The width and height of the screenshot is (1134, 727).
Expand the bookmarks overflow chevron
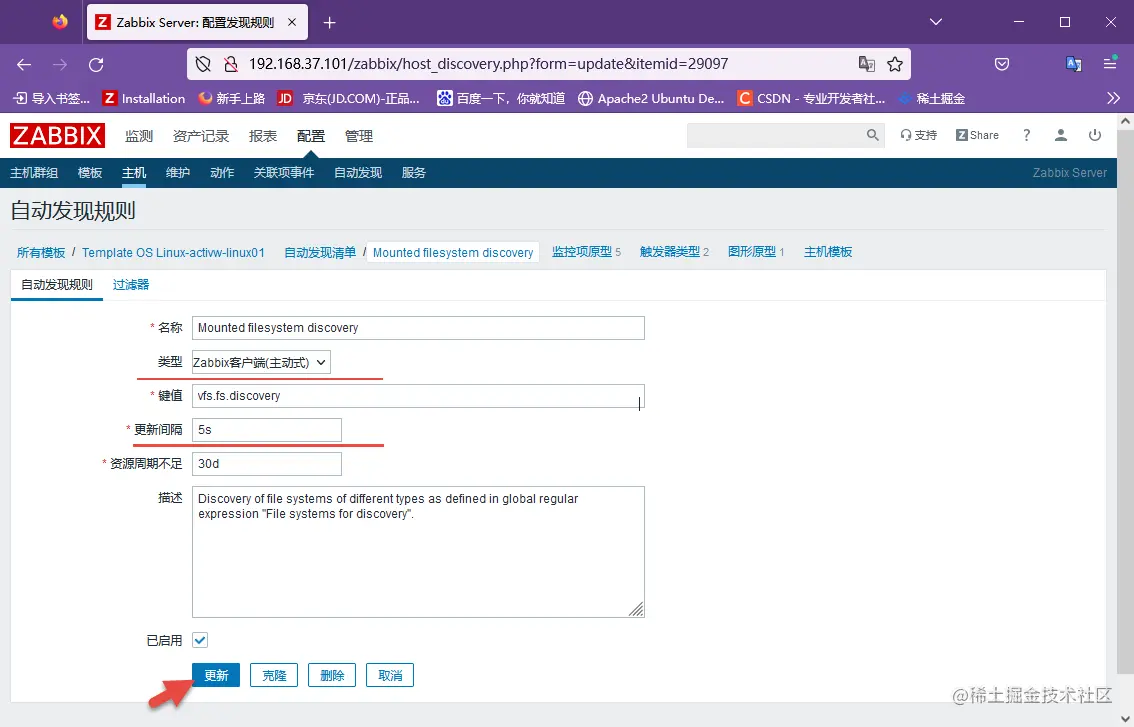tap(1113, 98)
